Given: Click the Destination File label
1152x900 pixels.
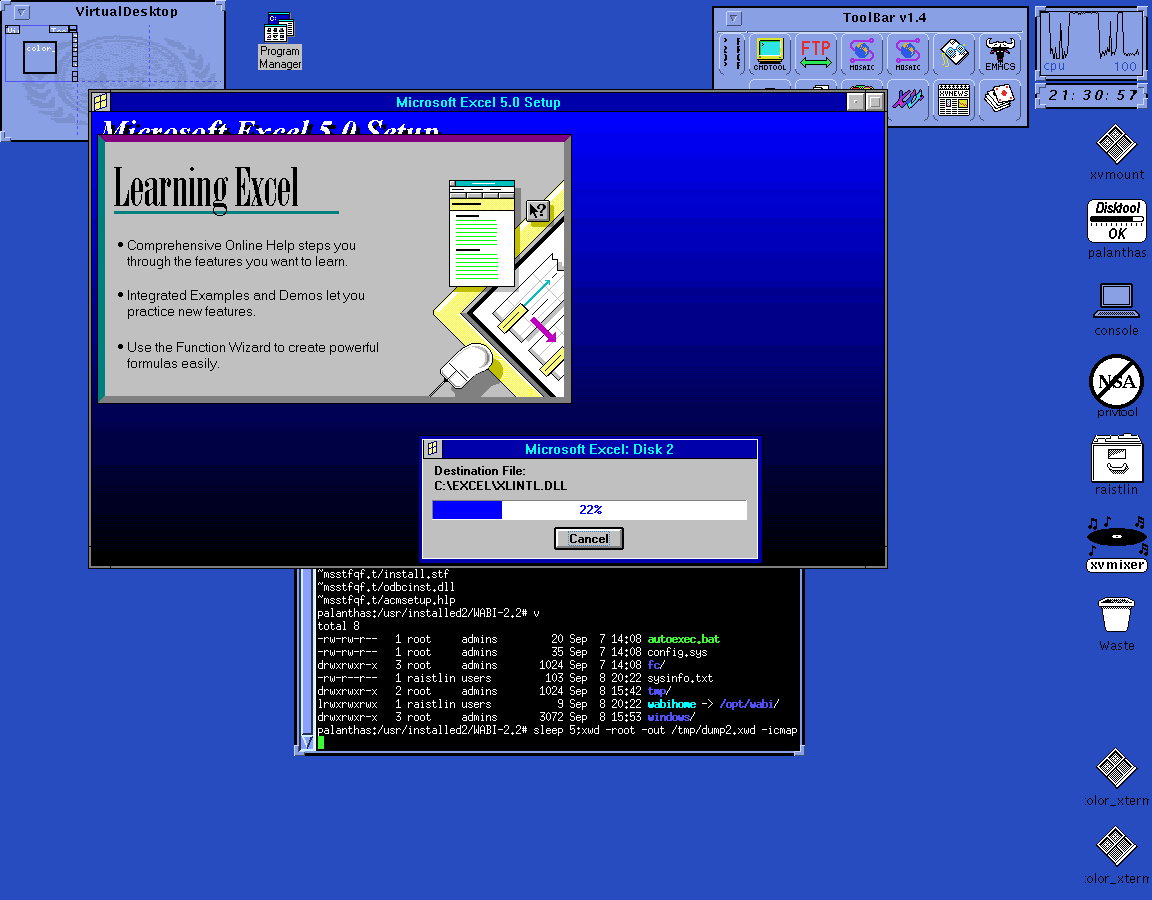Looking at the screenshot, I should (479, 470).
